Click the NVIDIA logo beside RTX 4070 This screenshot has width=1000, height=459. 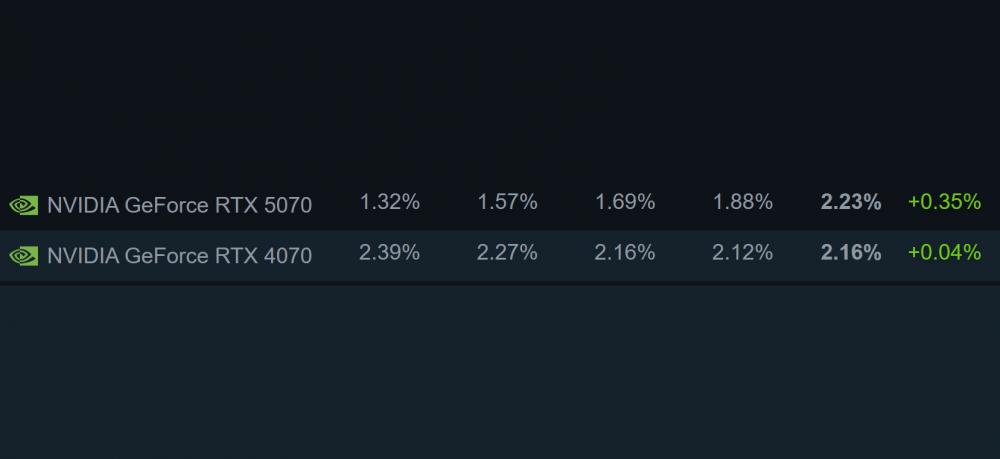coord(23,256)
